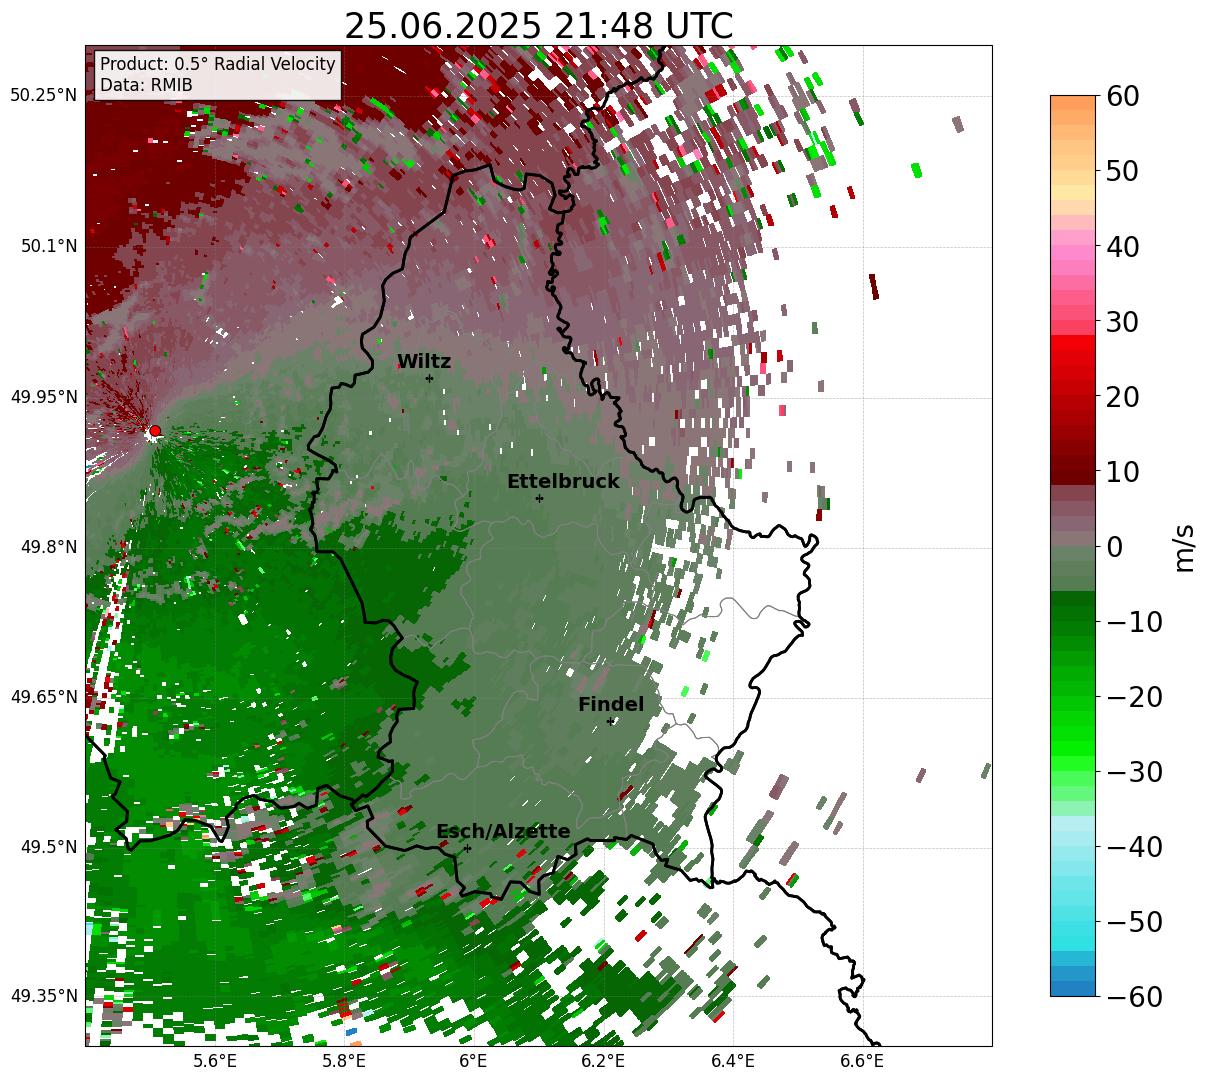This screenshot has width=1207, height=1081.
Task: Click the colorbar 50 tick label
Action: coord(1123,171)
